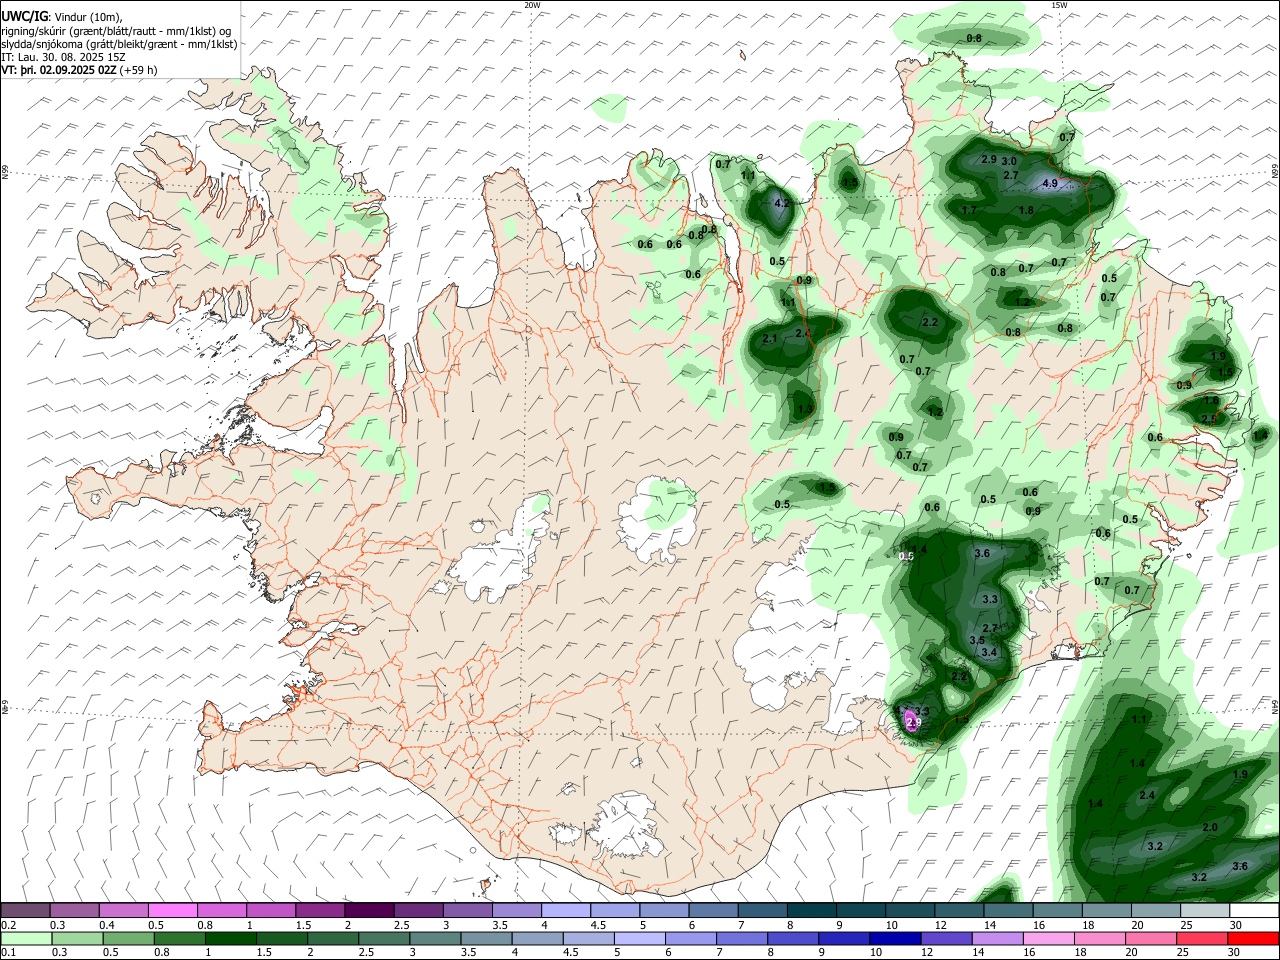The height and width of the screenshot is (960, 1280).
Task: Click the white swatch ending the upper scale
Action: point(1255,911)
